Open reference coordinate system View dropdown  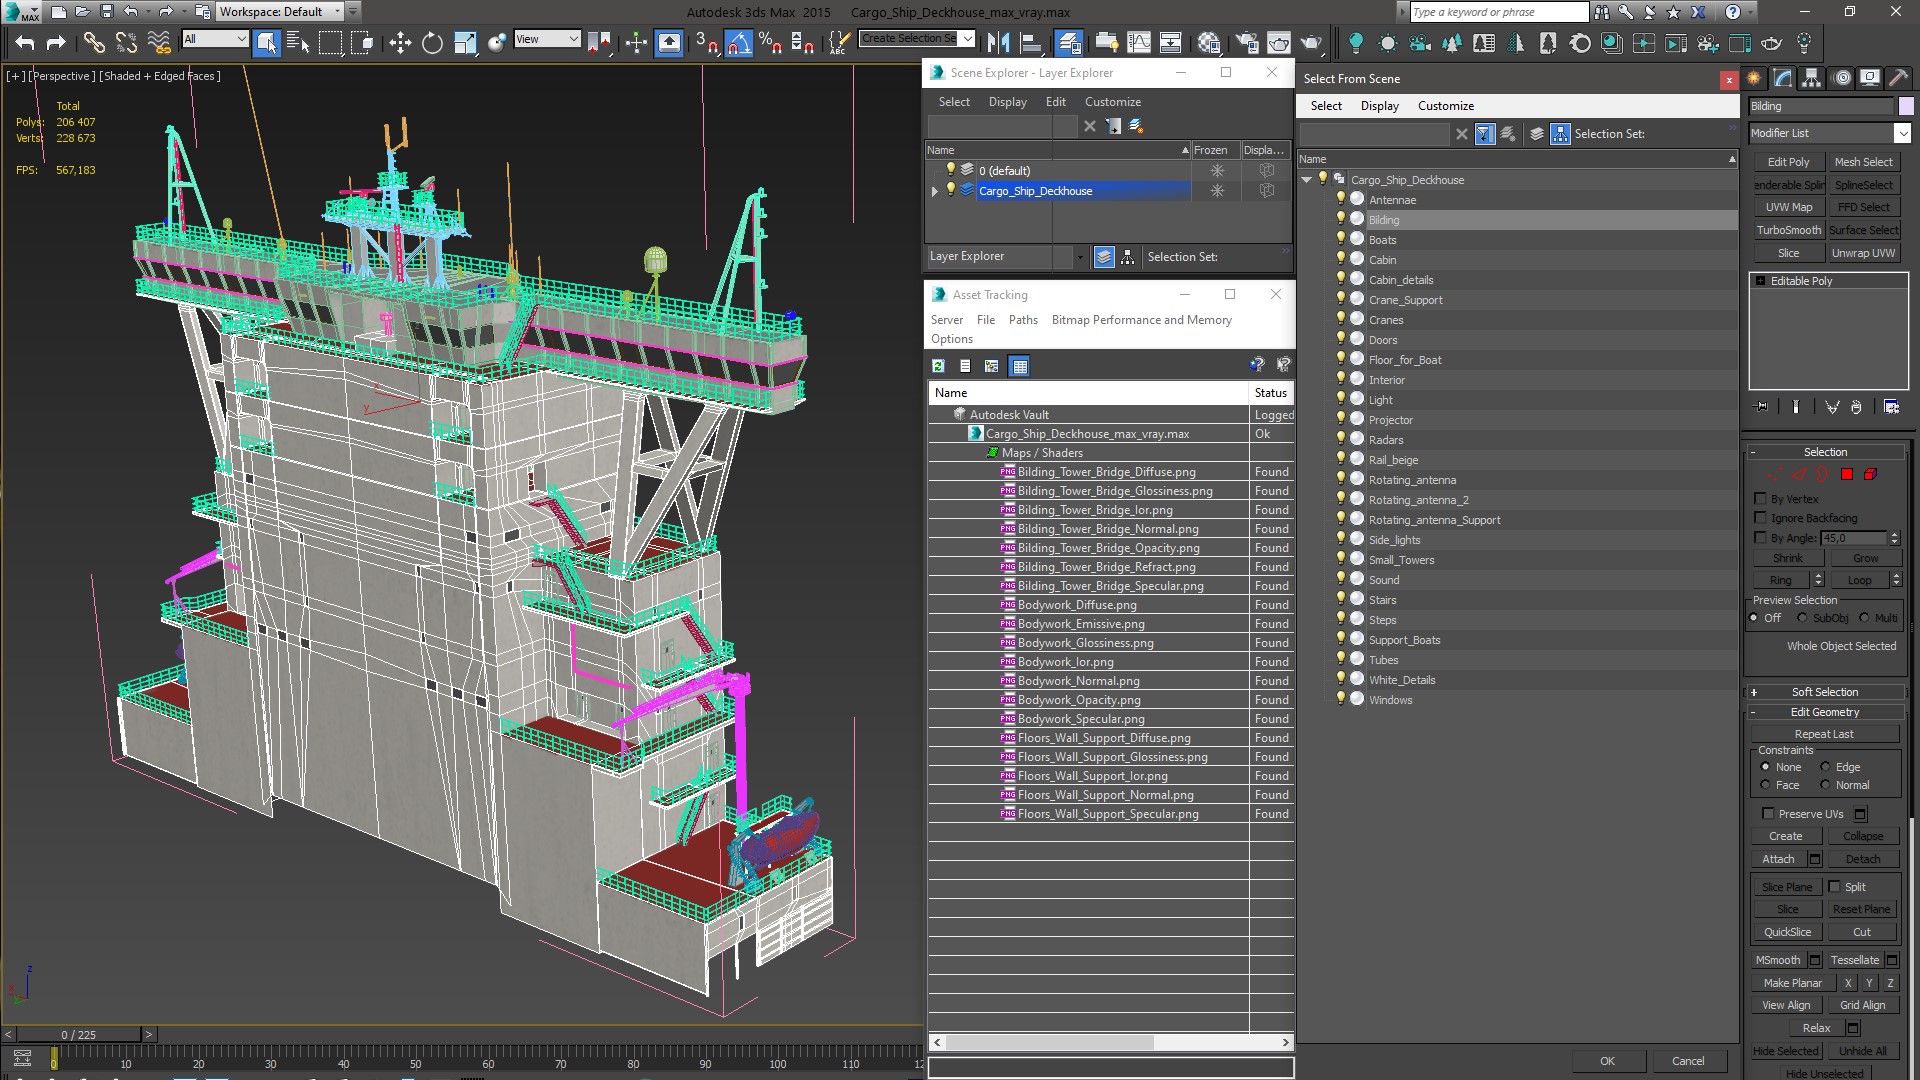click(547, 39)
